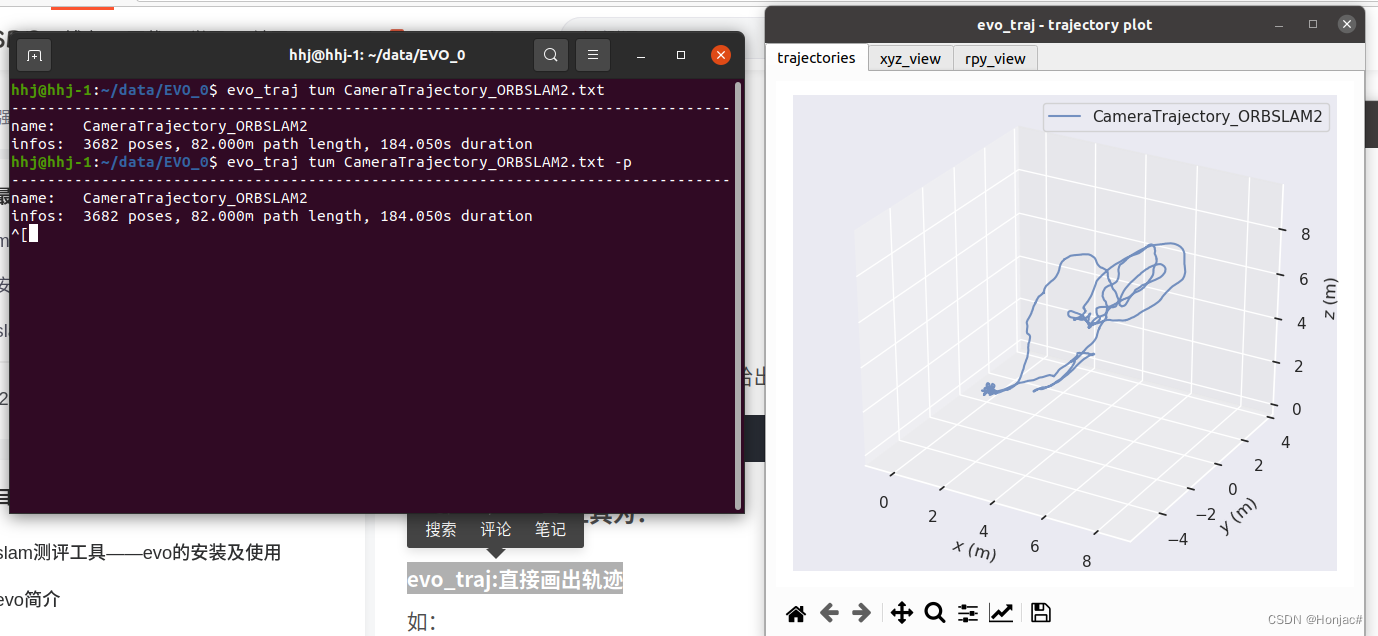
Task: Open the figure options edit icon
Action: tap(1001, 612)
